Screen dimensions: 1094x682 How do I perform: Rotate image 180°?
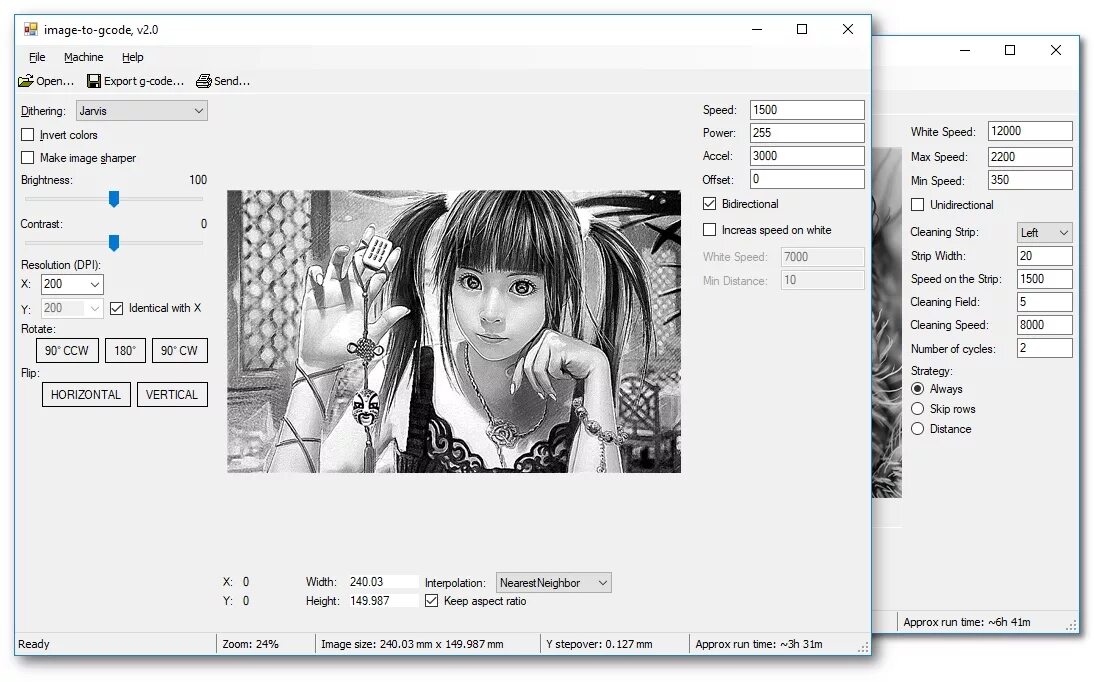tap(125, 350)
